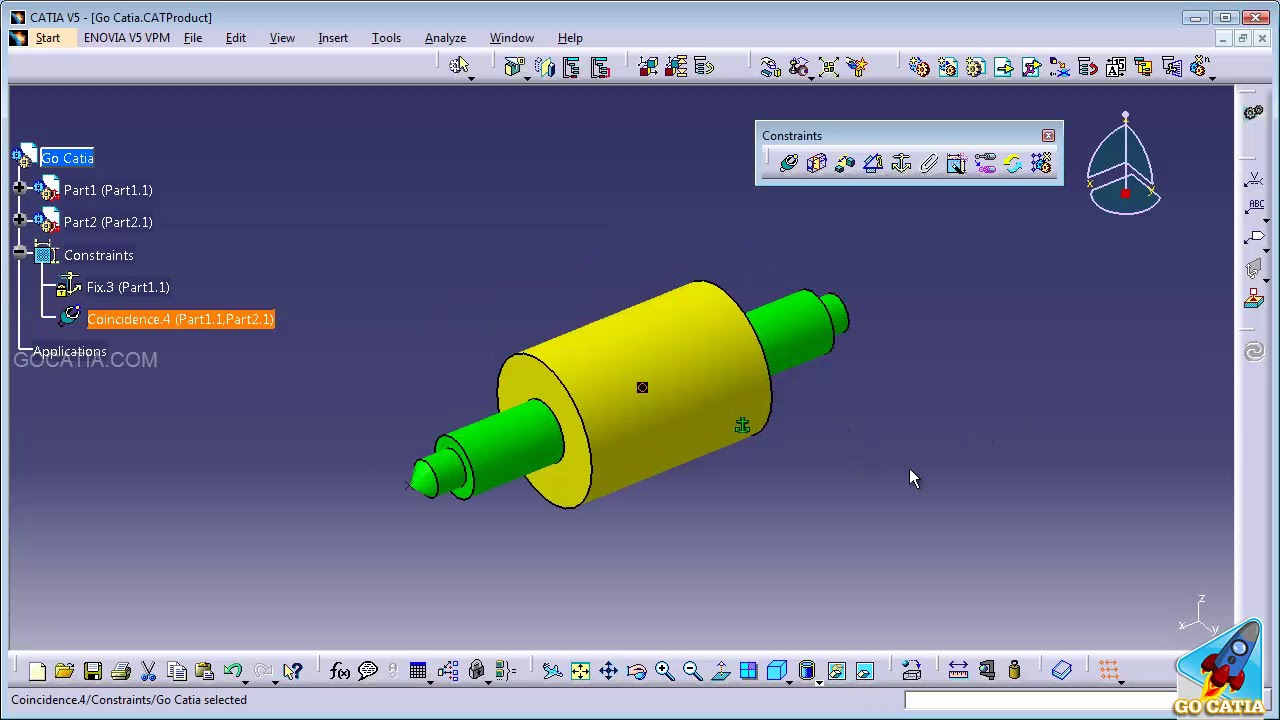This screenshot has width=1280, height=720.
Task: Click the Measure Inertia weight icon
Action: [x=1014, y=671]
